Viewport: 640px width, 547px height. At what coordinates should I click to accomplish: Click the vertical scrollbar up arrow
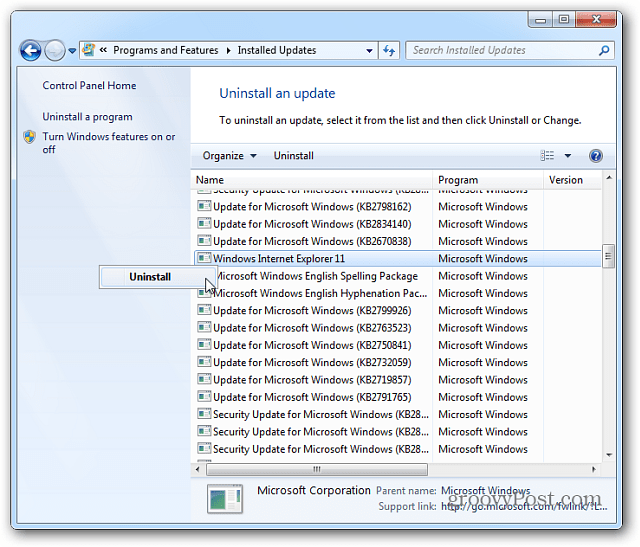click(x=609, y=178)
